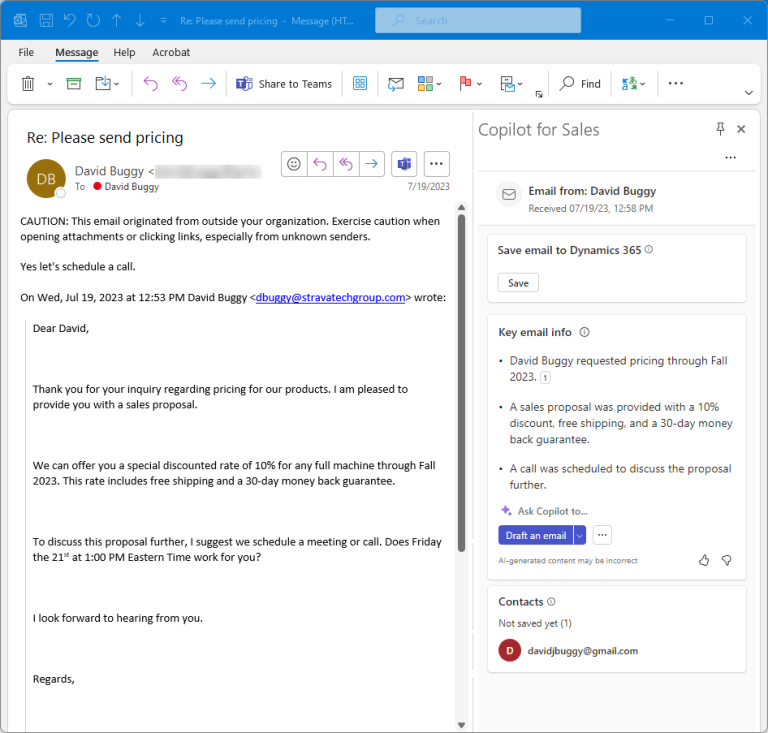This screenshot has width=768, height=733.
Task: Click ribbon Reply All icon
Action: point(179,84)
